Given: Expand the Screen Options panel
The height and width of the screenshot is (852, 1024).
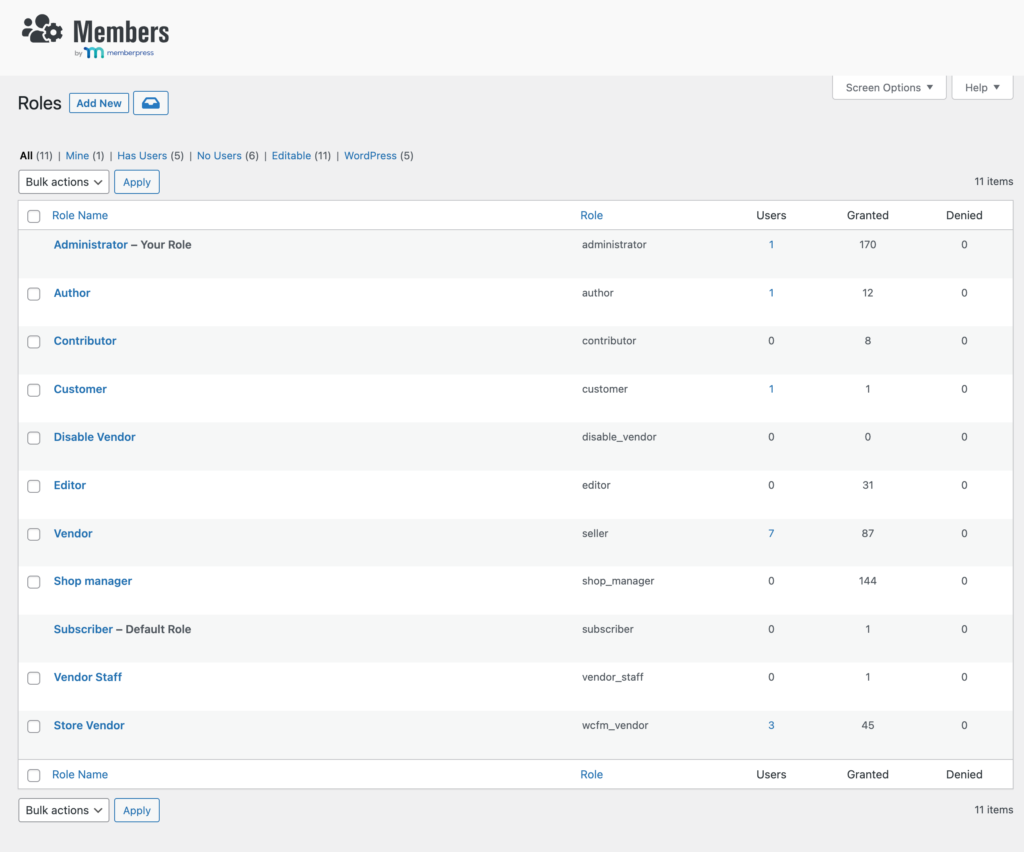Looking at the screenshot, I should click(x=889, y=87).
